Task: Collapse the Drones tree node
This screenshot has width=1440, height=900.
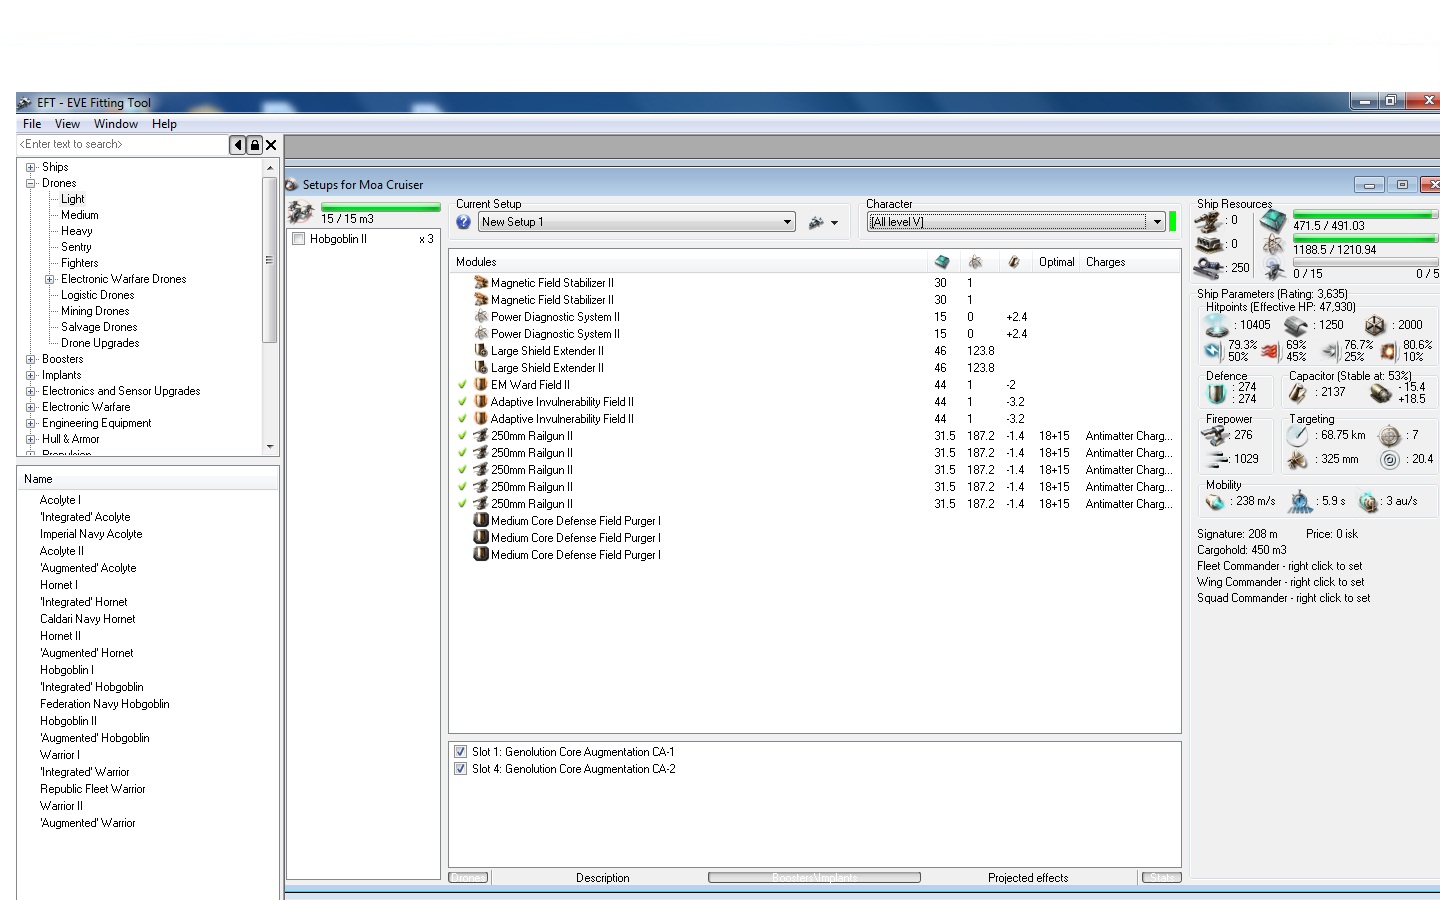Action: pyautogui.click(x=30, y=183)
